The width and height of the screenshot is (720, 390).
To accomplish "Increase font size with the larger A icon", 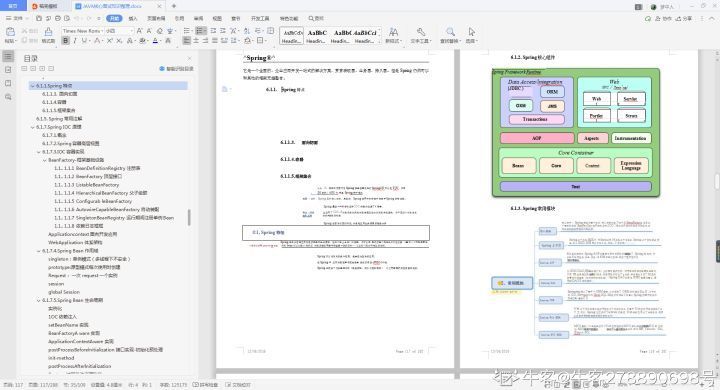I will point(140,31).
